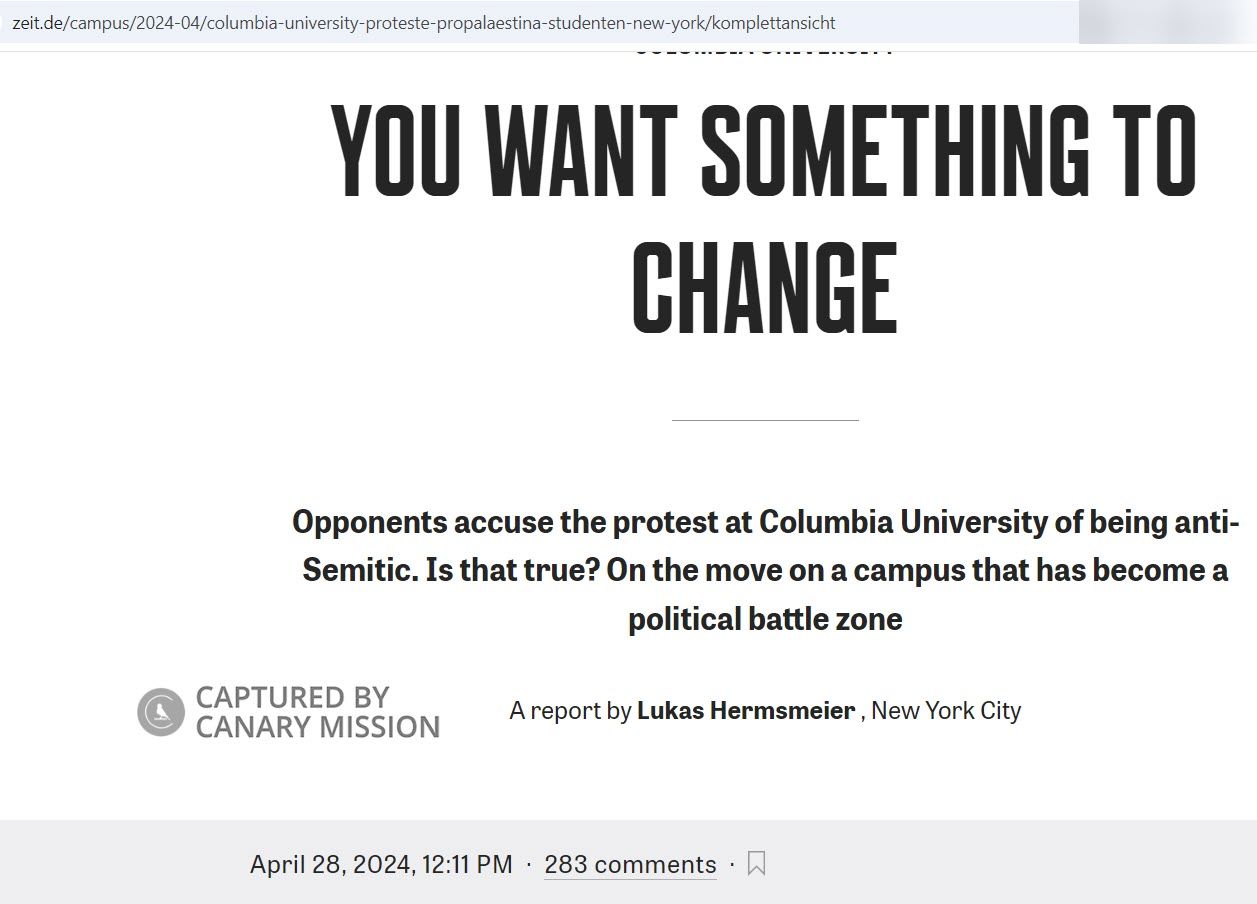Click the word "CHANGE" in the headline
Image resolution: width=1257 pixels, height=904 pixels.
(765, 288)
